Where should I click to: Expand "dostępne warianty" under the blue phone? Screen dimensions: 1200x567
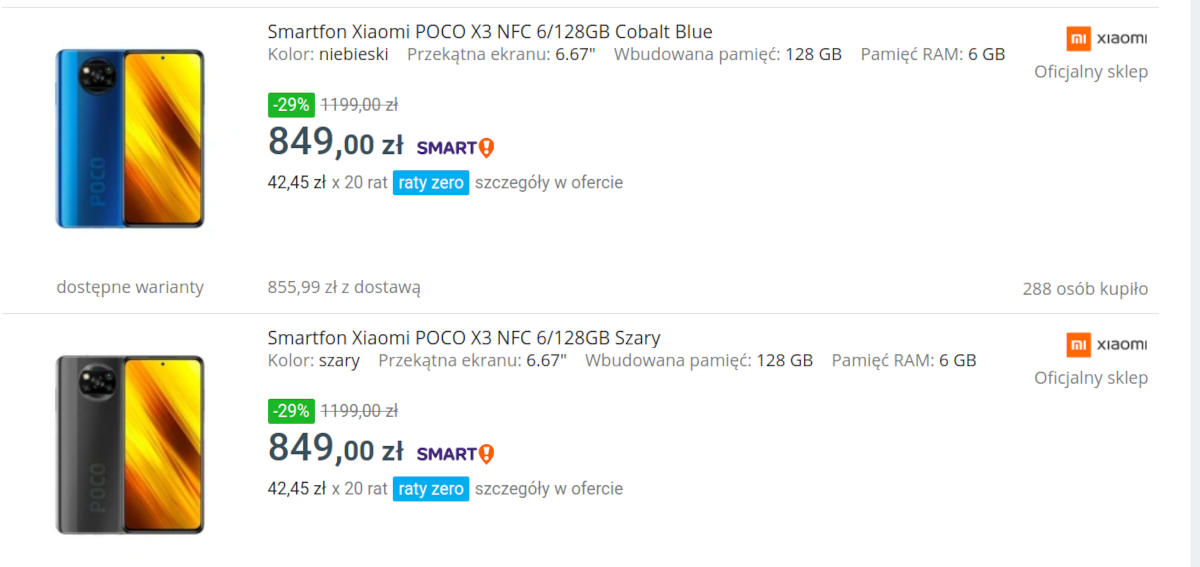(130, 288)
